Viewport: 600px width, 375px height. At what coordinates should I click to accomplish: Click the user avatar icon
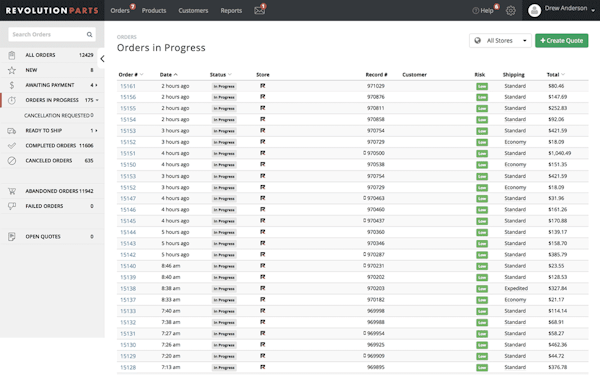[x=534, y=10]
